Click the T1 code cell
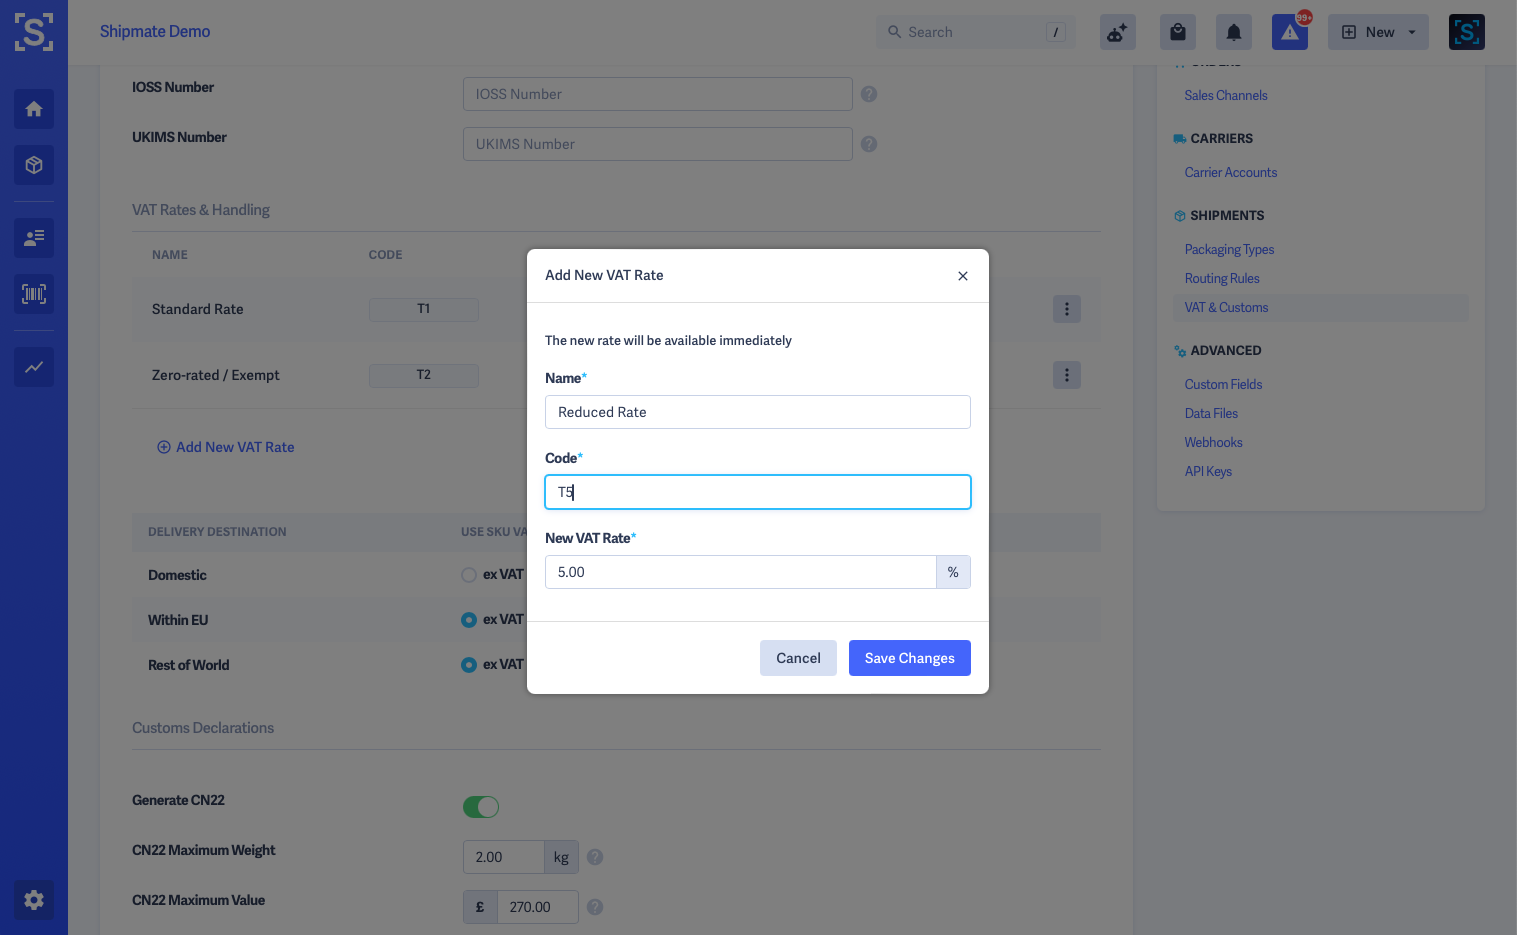This screenshot has width=1517, height=935. click(424, 309)
